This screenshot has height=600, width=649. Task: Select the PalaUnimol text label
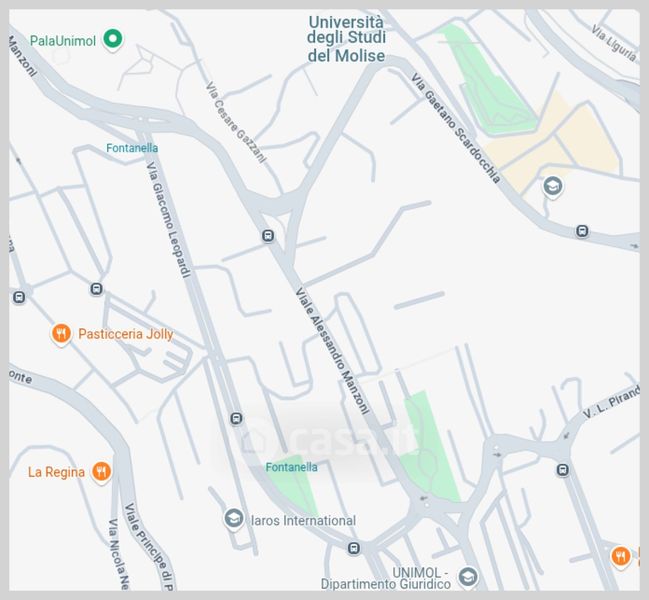click(63, 41)
